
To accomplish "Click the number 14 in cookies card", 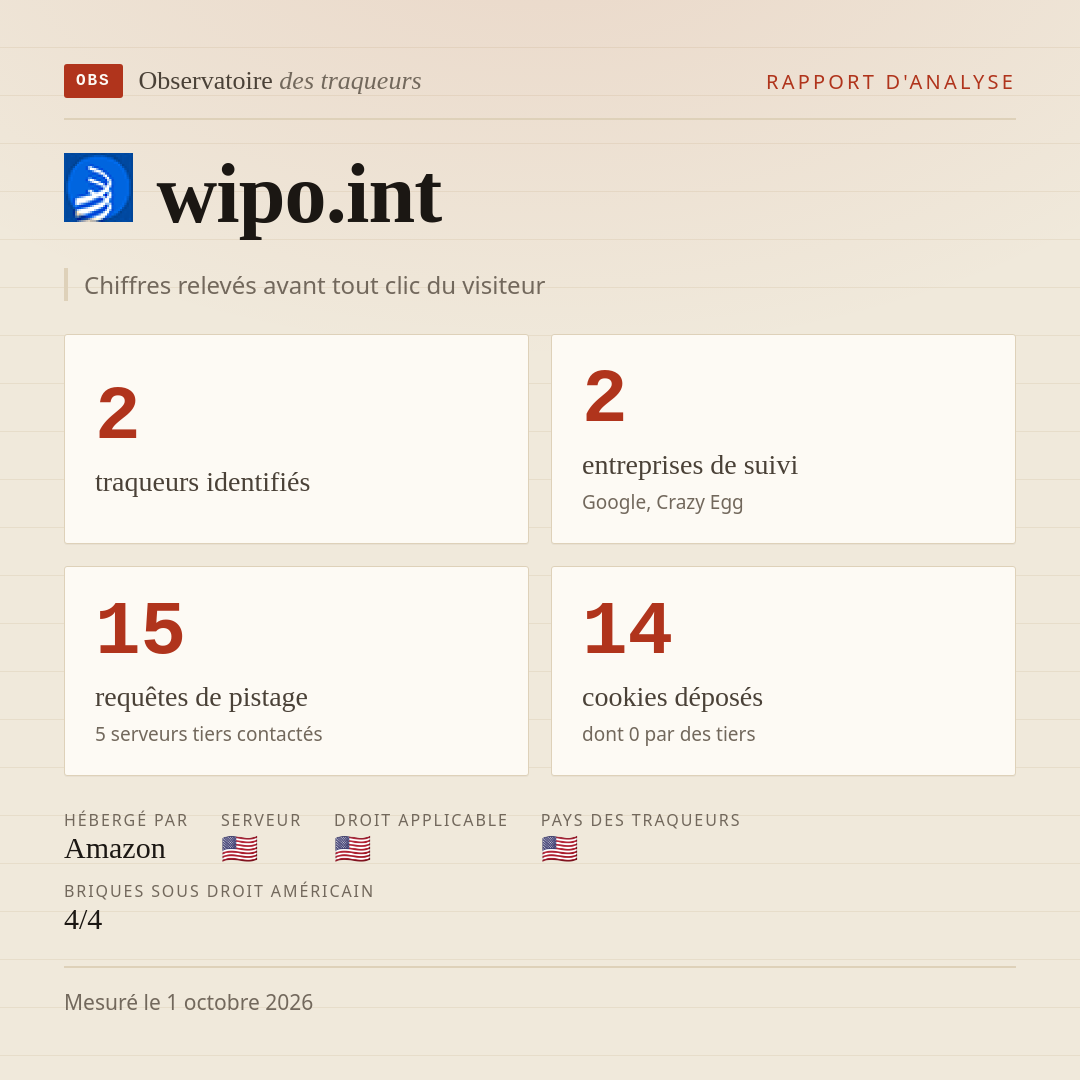I will pos(627,628).
